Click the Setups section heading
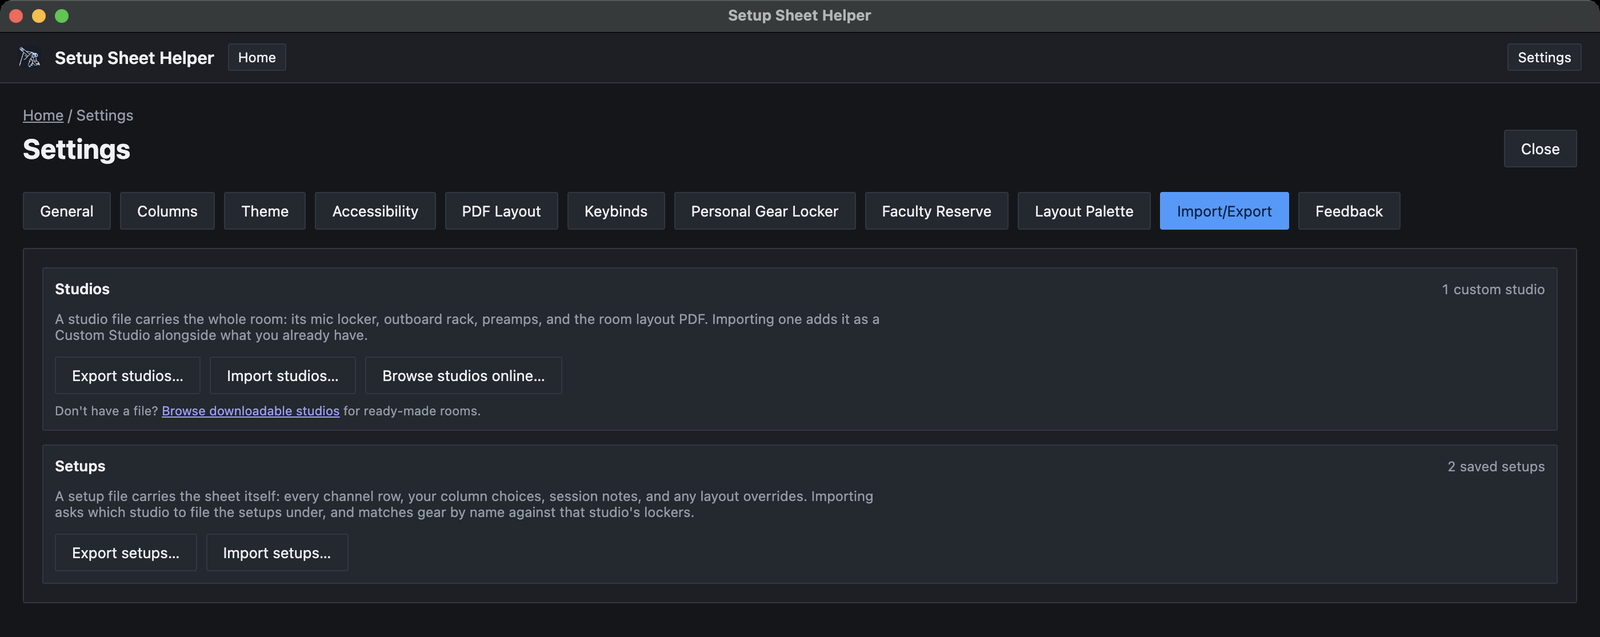Image resolution: width=1600 pixels, height=637 pixels. (80, 466)
